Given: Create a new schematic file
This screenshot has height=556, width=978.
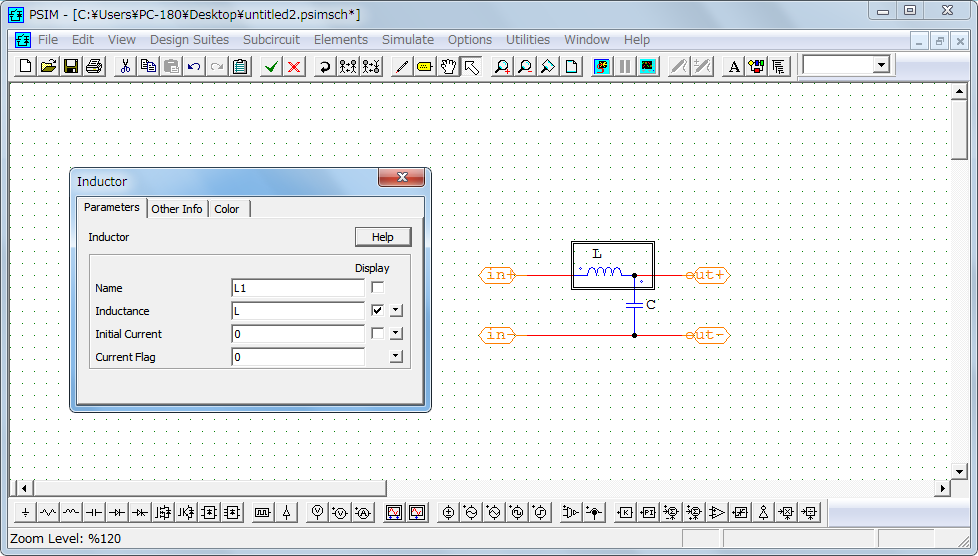Looking at the screenshot, I should pos(26,66).
